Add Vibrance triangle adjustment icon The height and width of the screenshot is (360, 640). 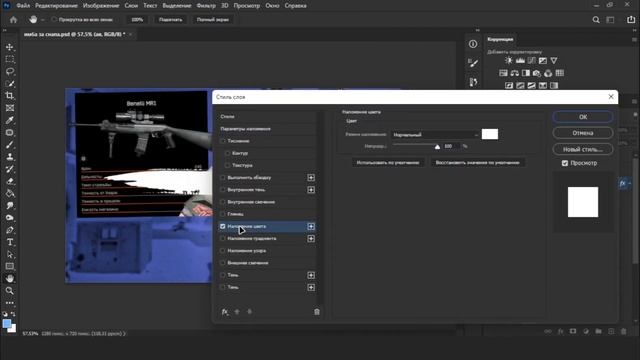pyautogui.click(x=553, y=60)
